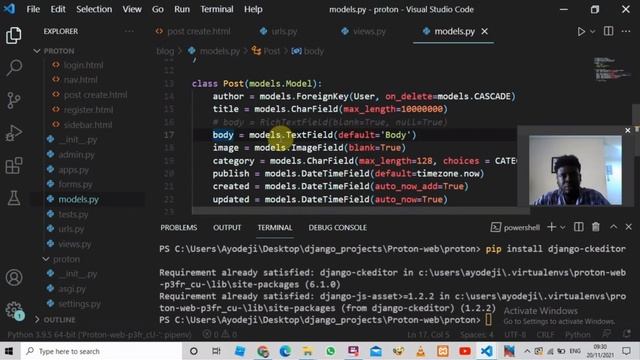Click the blog breadcrumb segment

coord(165,51)
